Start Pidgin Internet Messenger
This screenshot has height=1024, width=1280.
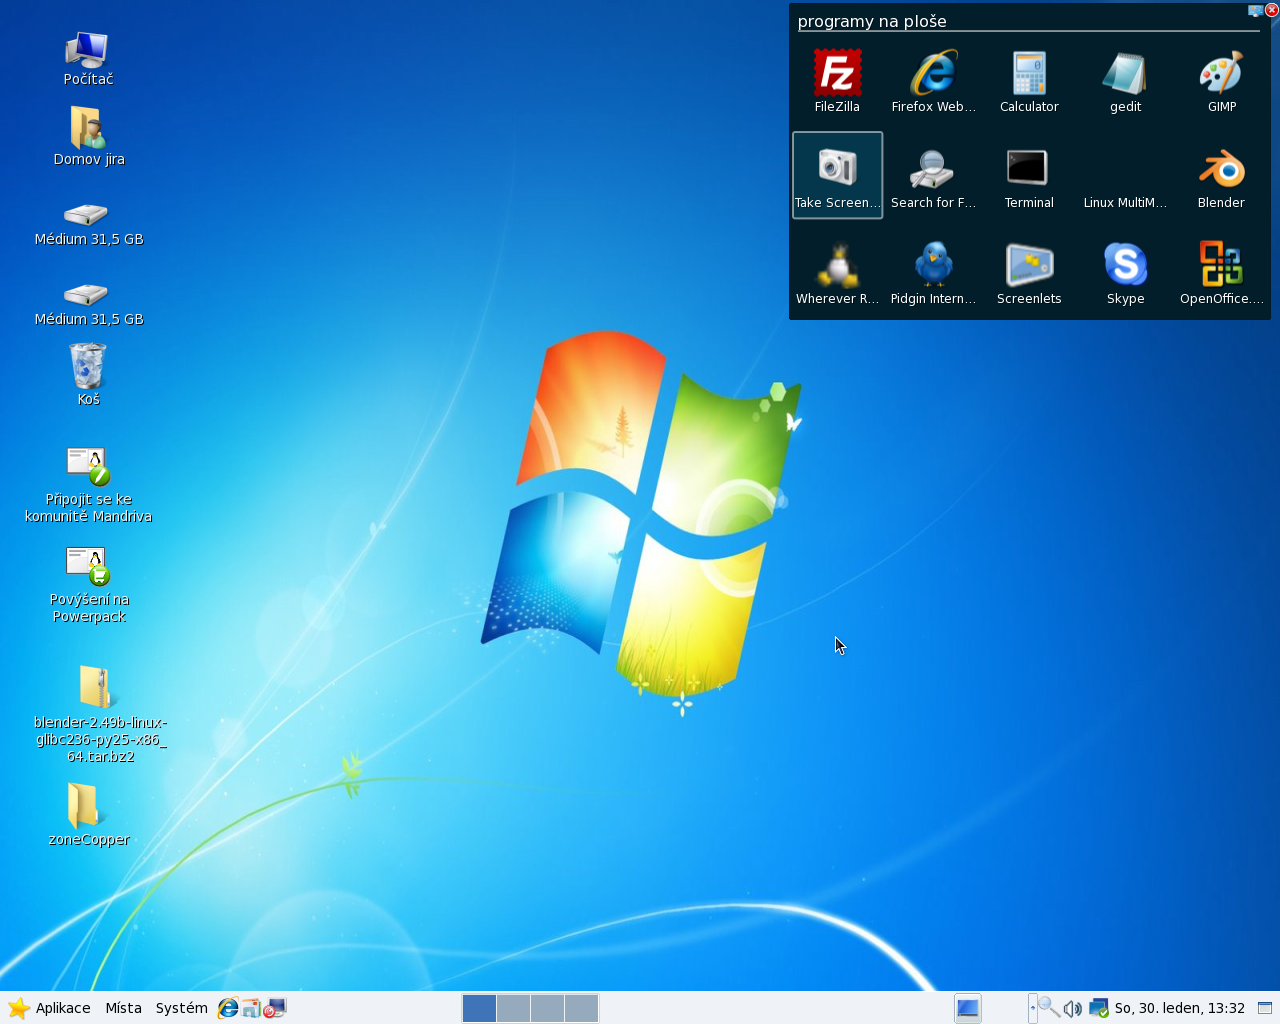click(933, 272)
